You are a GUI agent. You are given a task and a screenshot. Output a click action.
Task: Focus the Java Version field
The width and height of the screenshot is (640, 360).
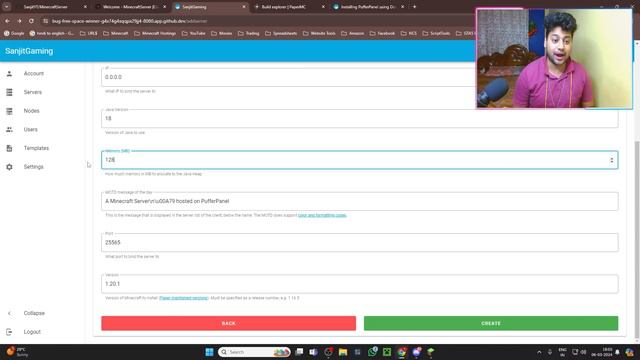(x=360, y=118)
